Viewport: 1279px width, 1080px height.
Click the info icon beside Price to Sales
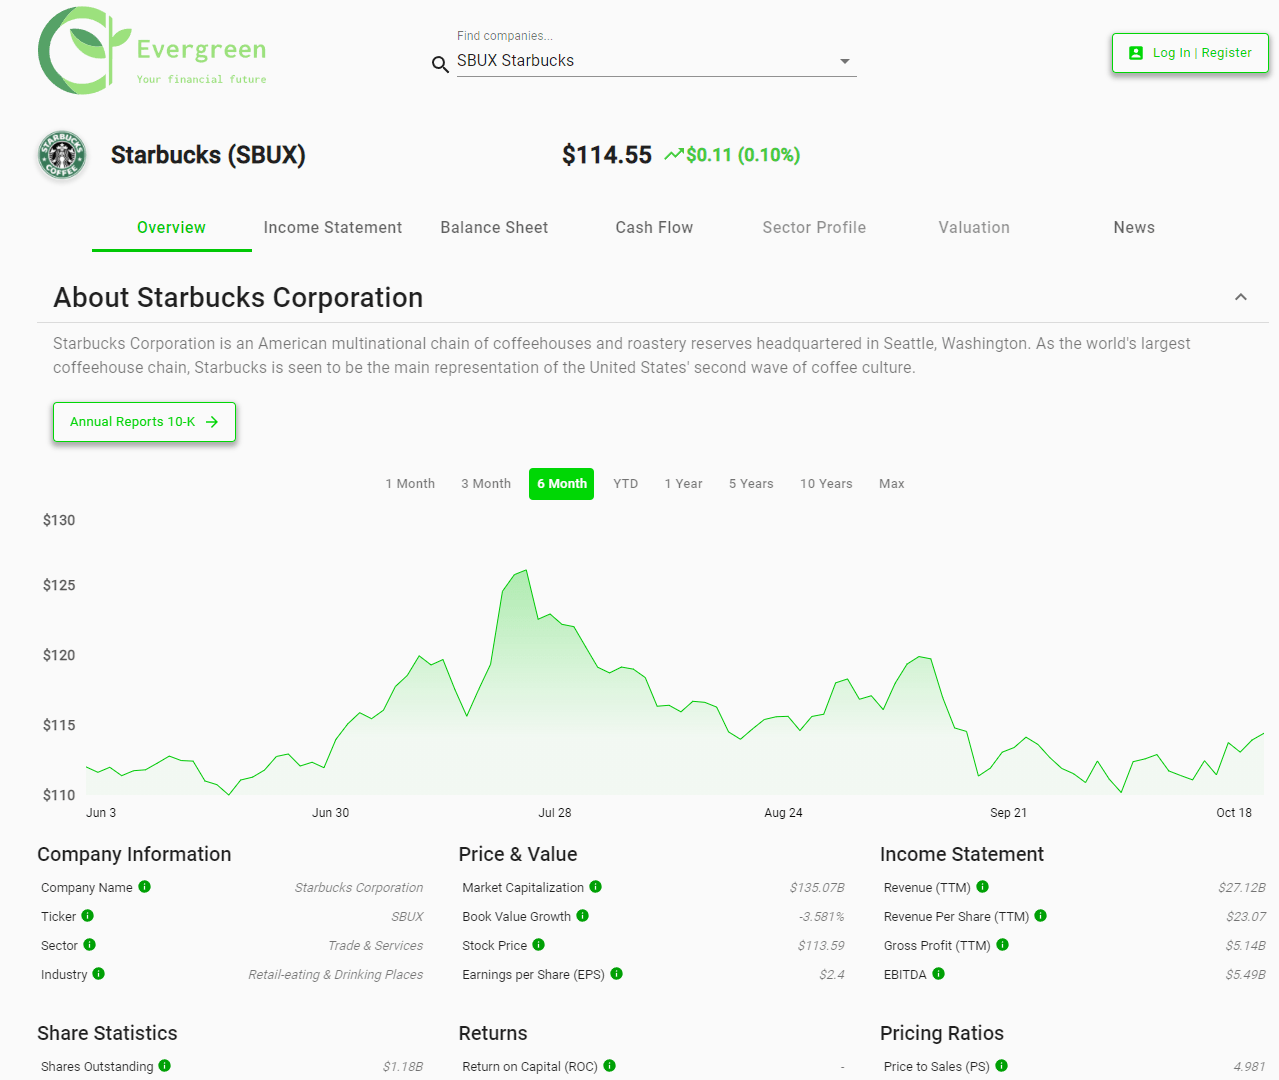(x=1002, y=1066)
